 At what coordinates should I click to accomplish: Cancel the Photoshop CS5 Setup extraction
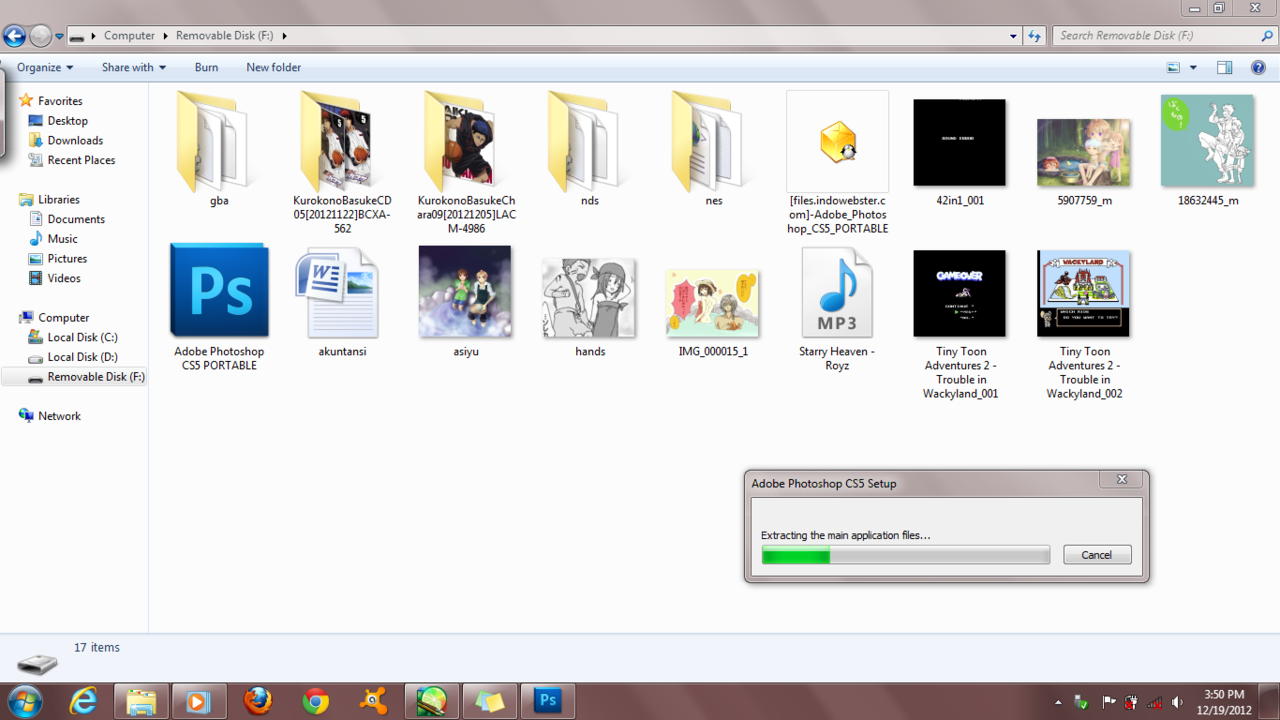pos(1096,555)
